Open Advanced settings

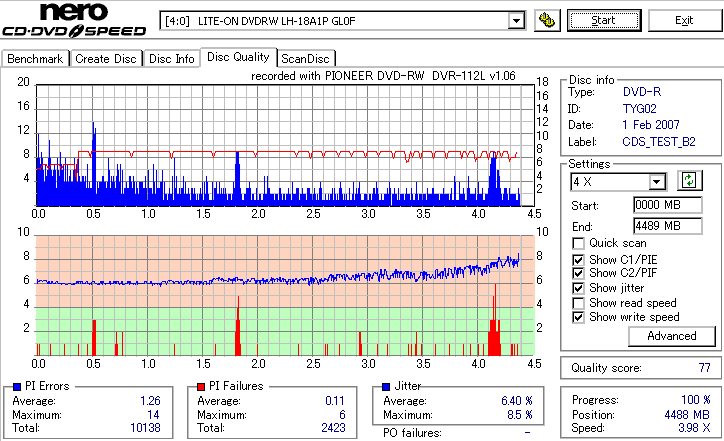[x=672, y=336]
